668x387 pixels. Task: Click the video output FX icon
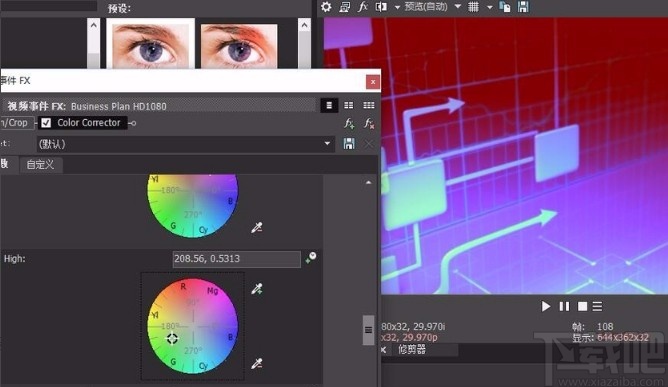click(x=363, y=6)
